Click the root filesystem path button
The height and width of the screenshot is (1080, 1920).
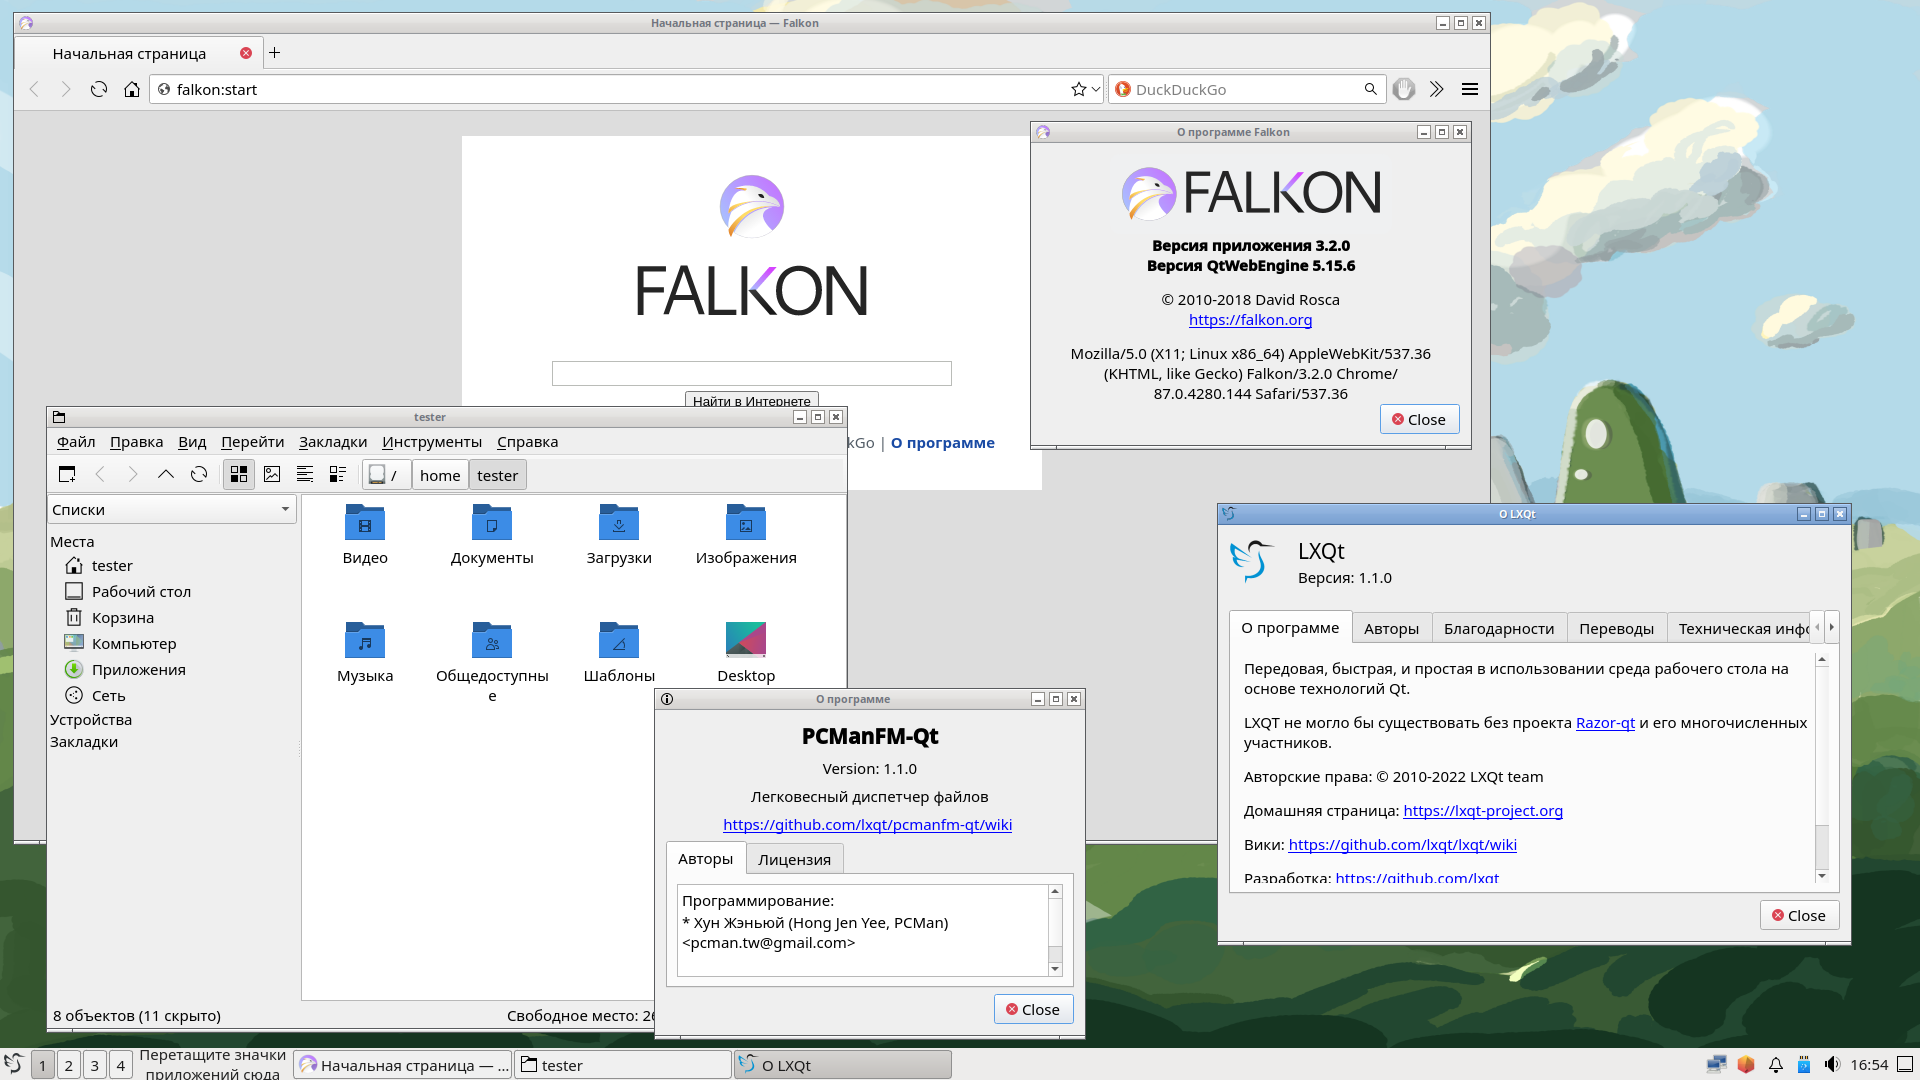[x=385, y=475]
